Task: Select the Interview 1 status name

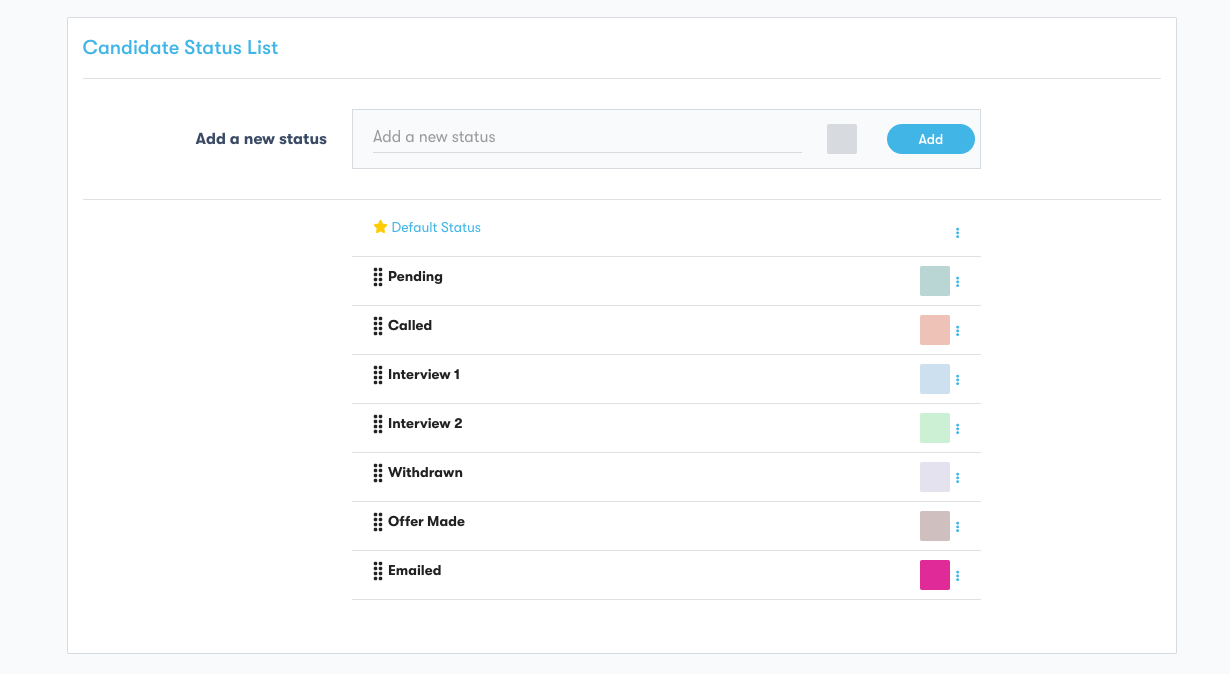Action: click(x=424, y=375)
